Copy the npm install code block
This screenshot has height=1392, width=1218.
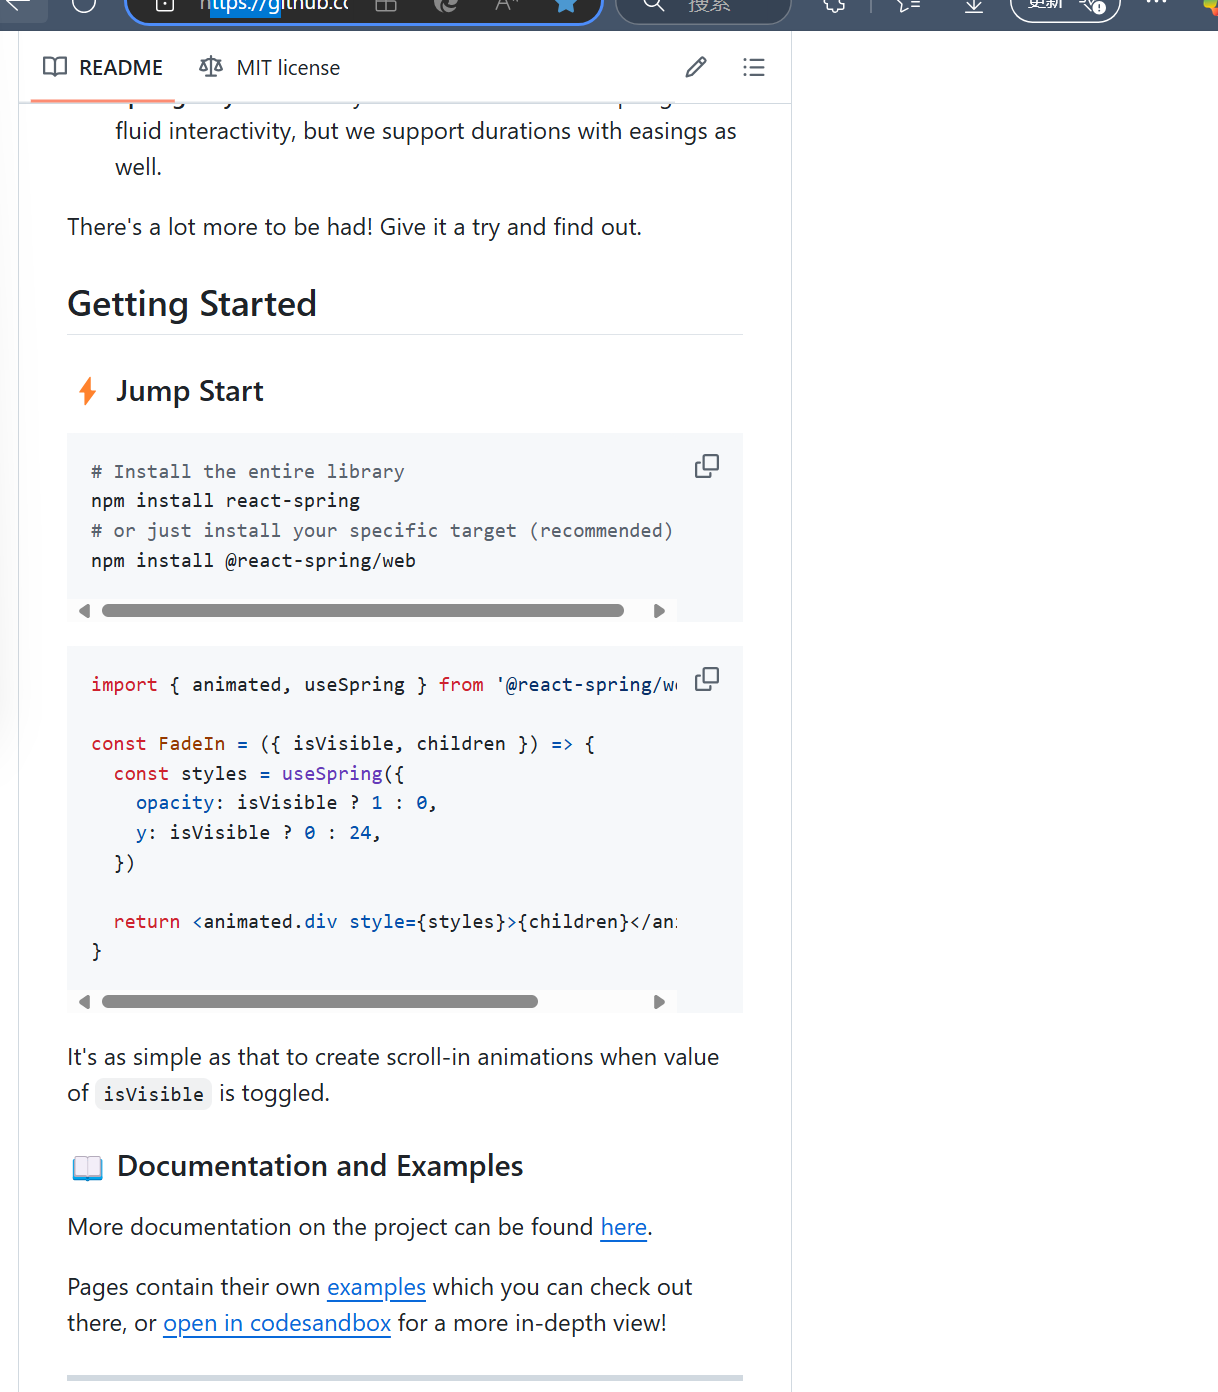tap(707, 466)
